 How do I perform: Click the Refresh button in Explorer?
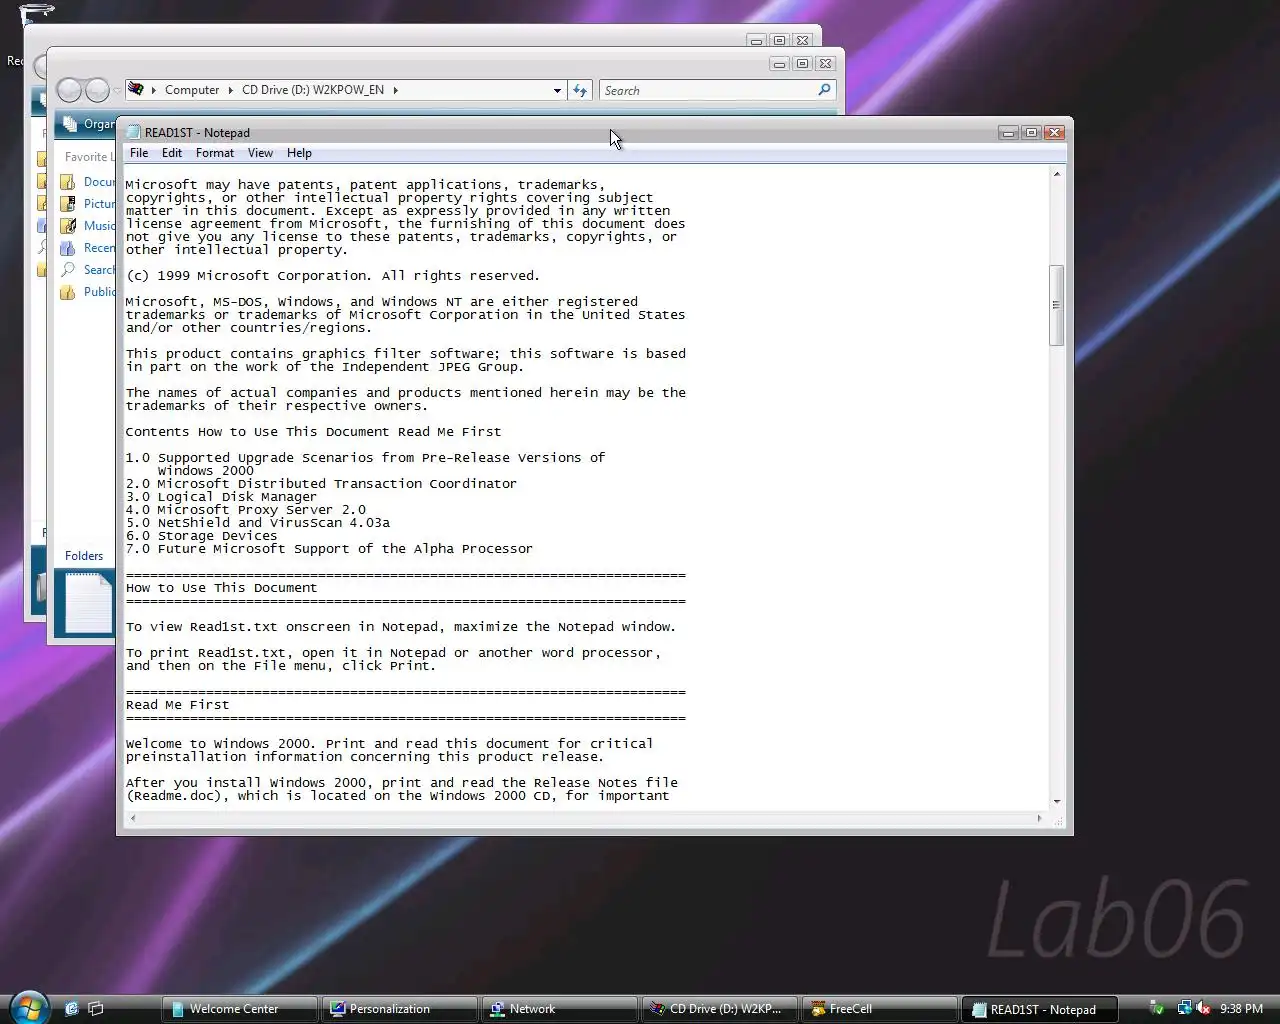click(580, 90)
